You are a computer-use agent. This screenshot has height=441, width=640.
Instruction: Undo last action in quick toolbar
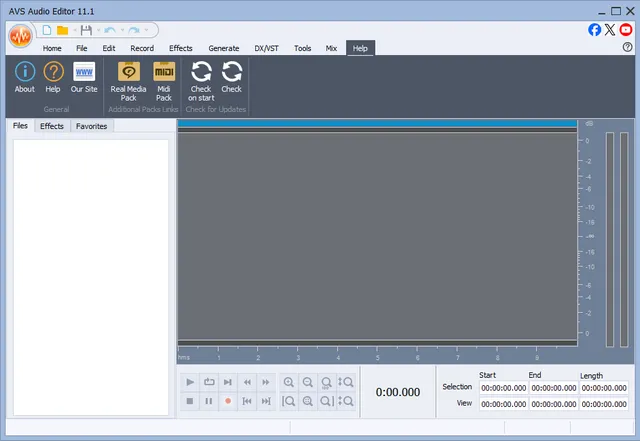pos(110,30)
